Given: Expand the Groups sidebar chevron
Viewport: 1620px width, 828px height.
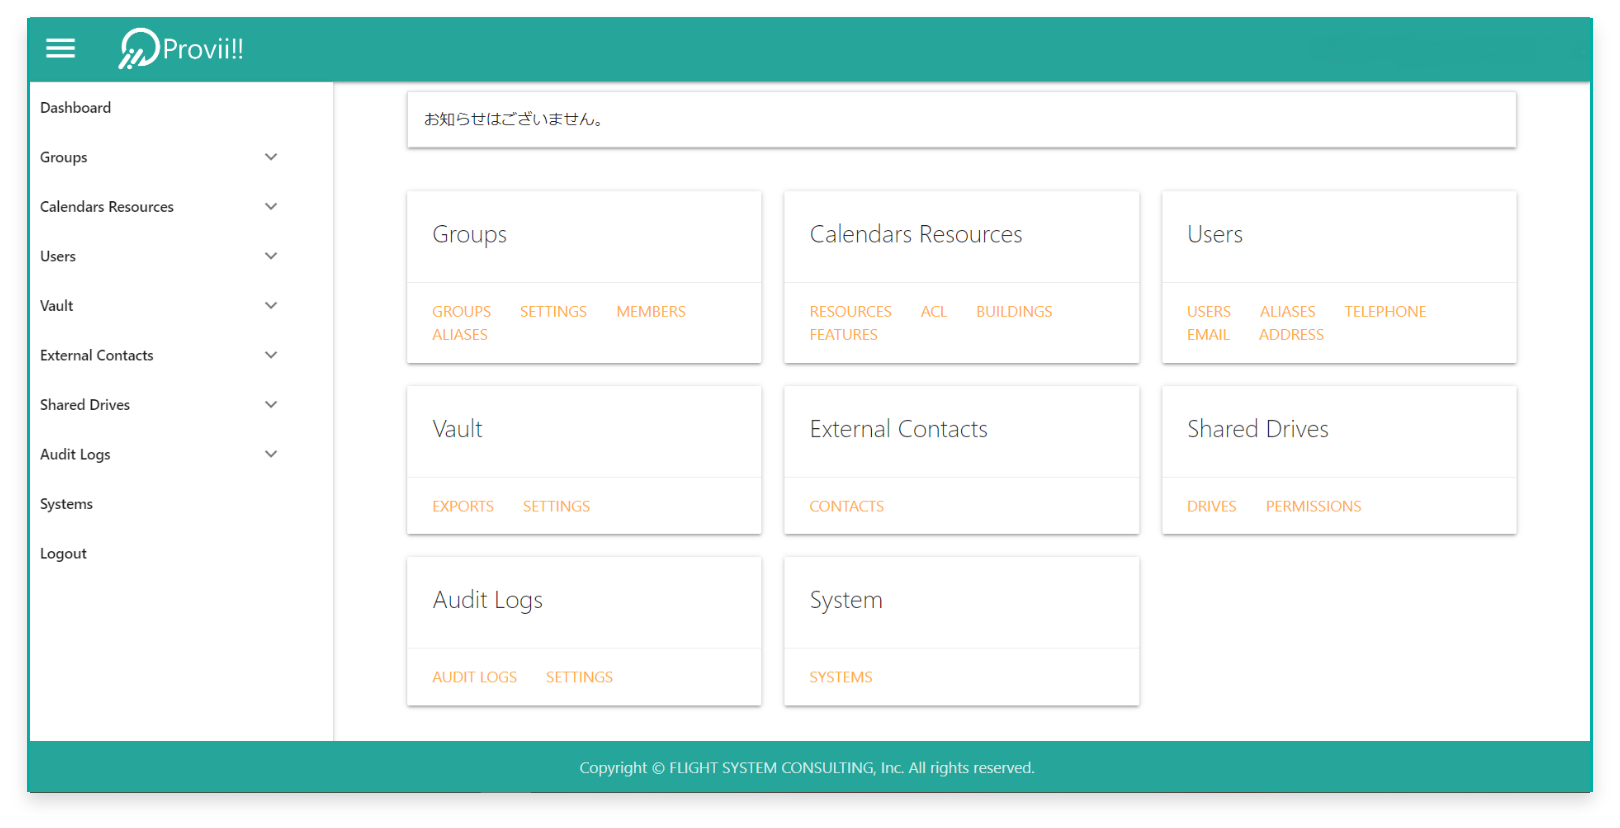Looking at the screenshot, I should coord(270,157).
